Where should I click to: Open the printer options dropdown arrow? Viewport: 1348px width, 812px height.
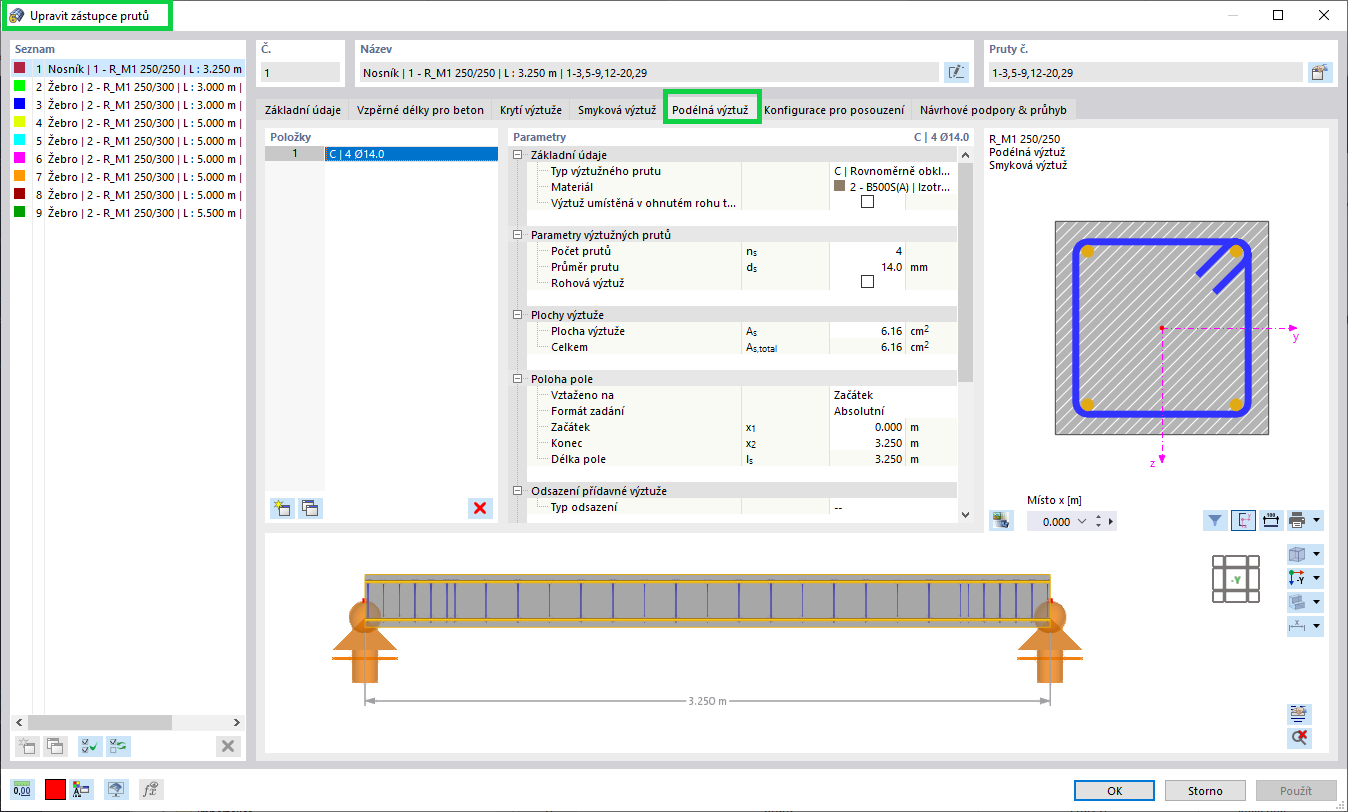[1317, 520]
